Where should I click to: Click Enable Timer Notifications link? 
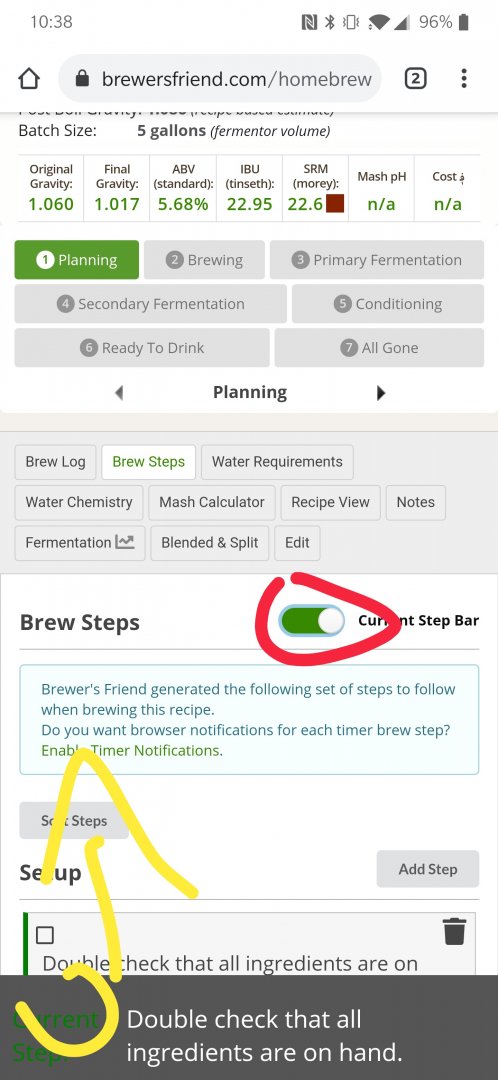[x=132, y=750]
